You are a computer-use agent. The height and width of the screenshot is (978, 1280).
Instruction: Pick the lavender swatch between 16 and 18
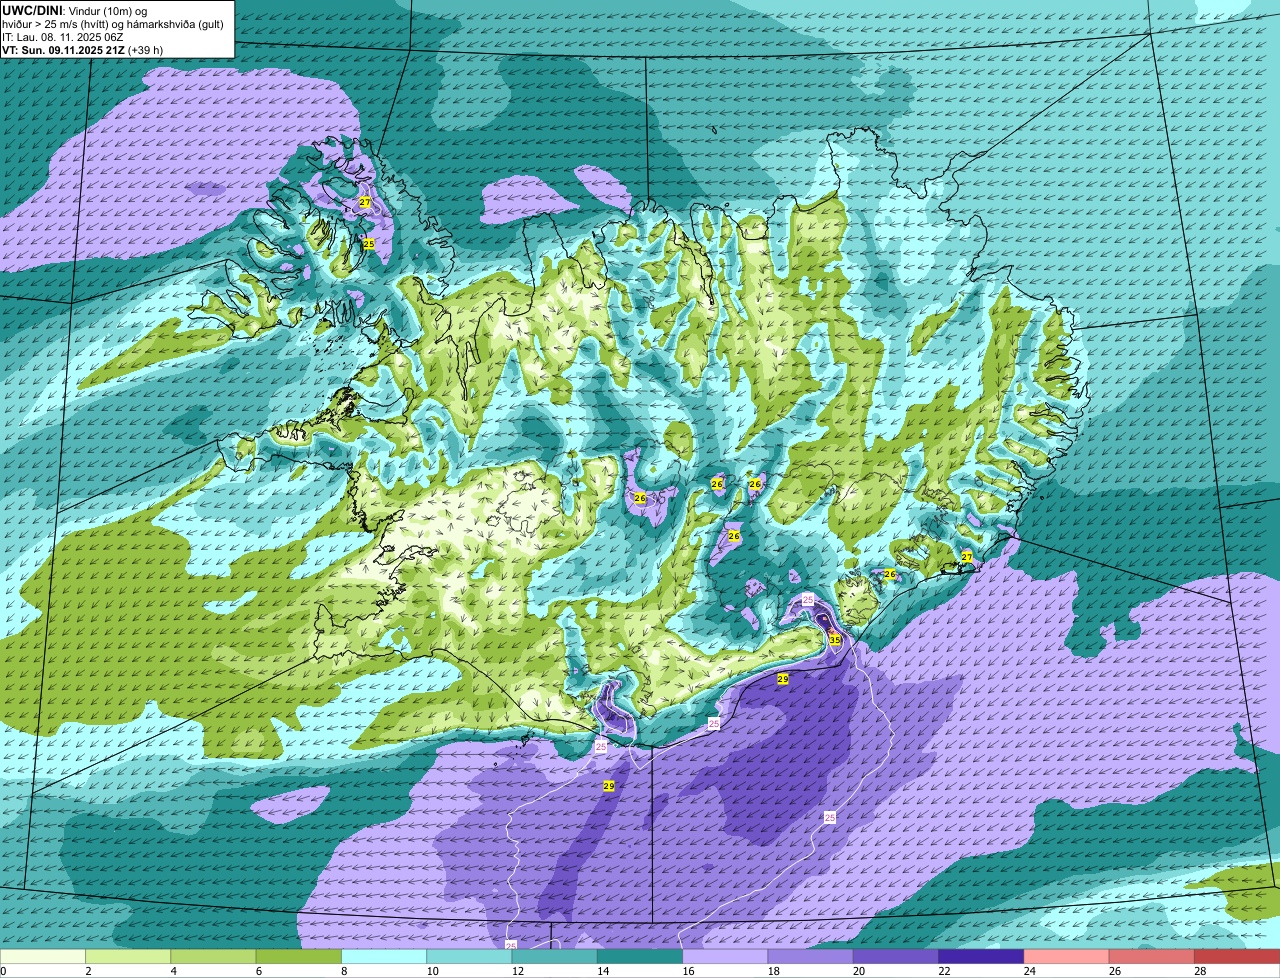[x=725, y=957]
